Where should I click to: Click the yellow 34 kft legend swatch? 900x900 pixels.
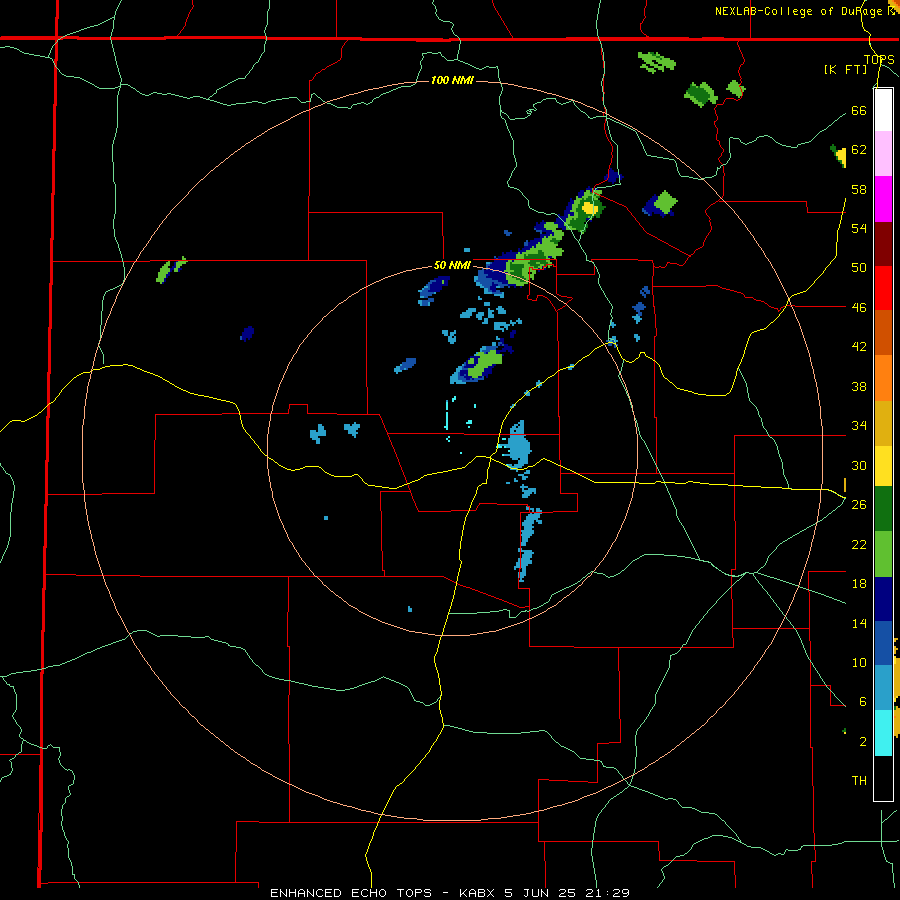[x=883, y=466]
